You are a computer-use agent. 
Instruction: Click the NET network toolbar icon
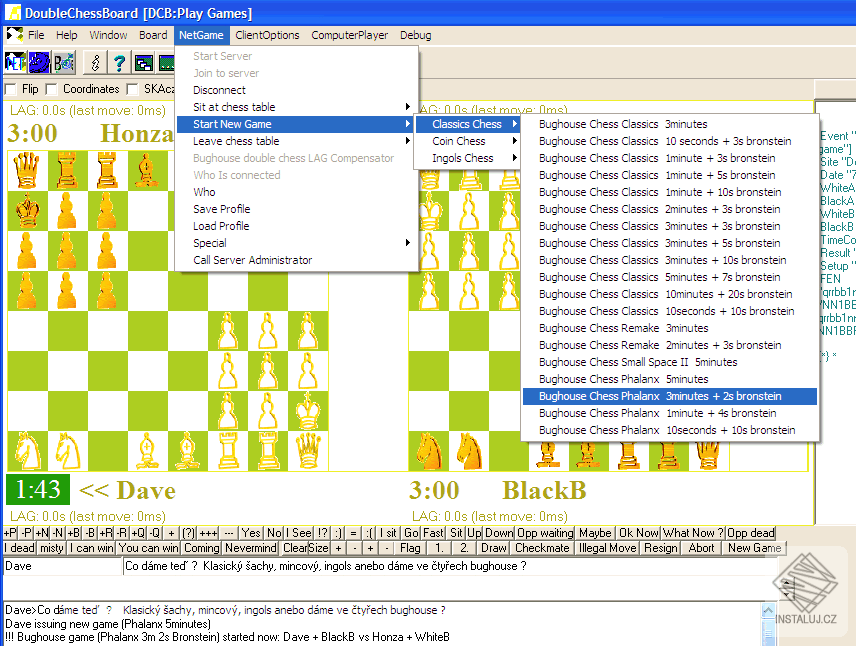point(15,63)
